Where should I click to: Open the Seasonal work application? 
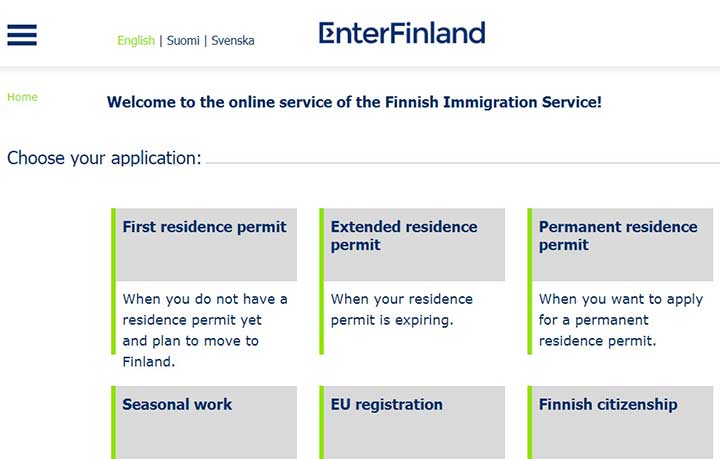point(206,422)
